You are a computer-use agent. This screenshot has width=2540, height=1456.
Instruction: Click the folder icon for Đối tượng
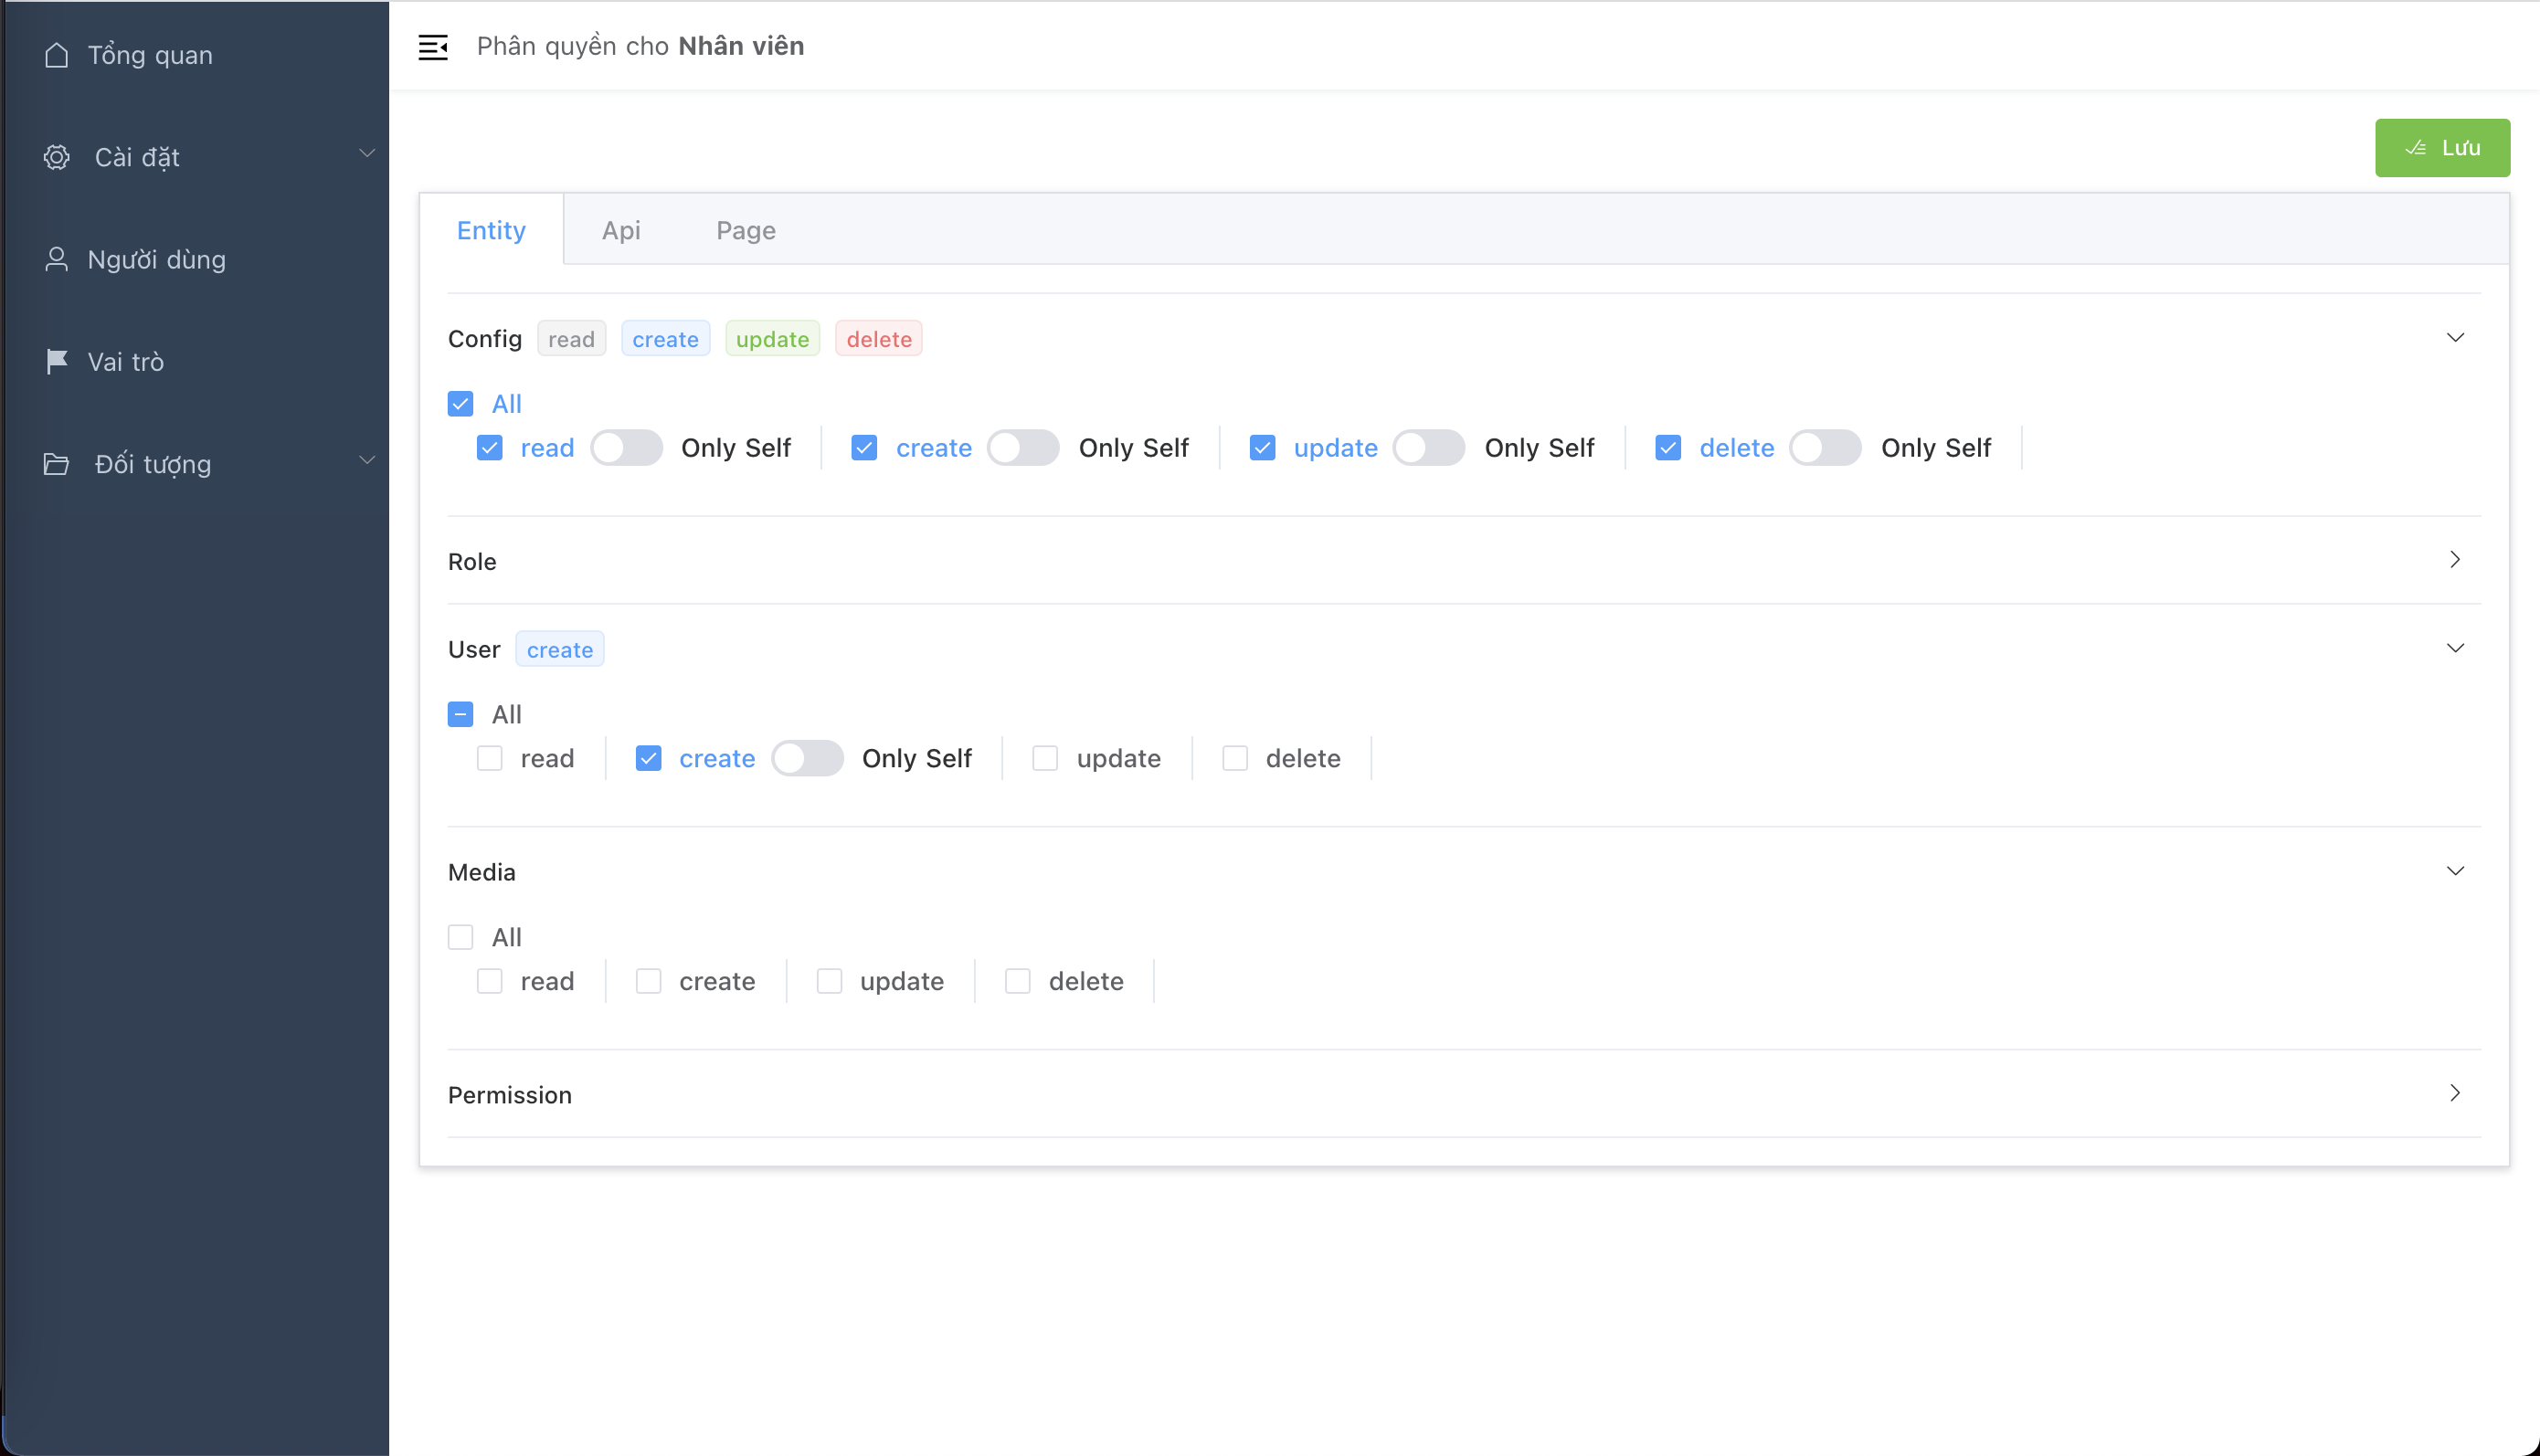point(57,464)
